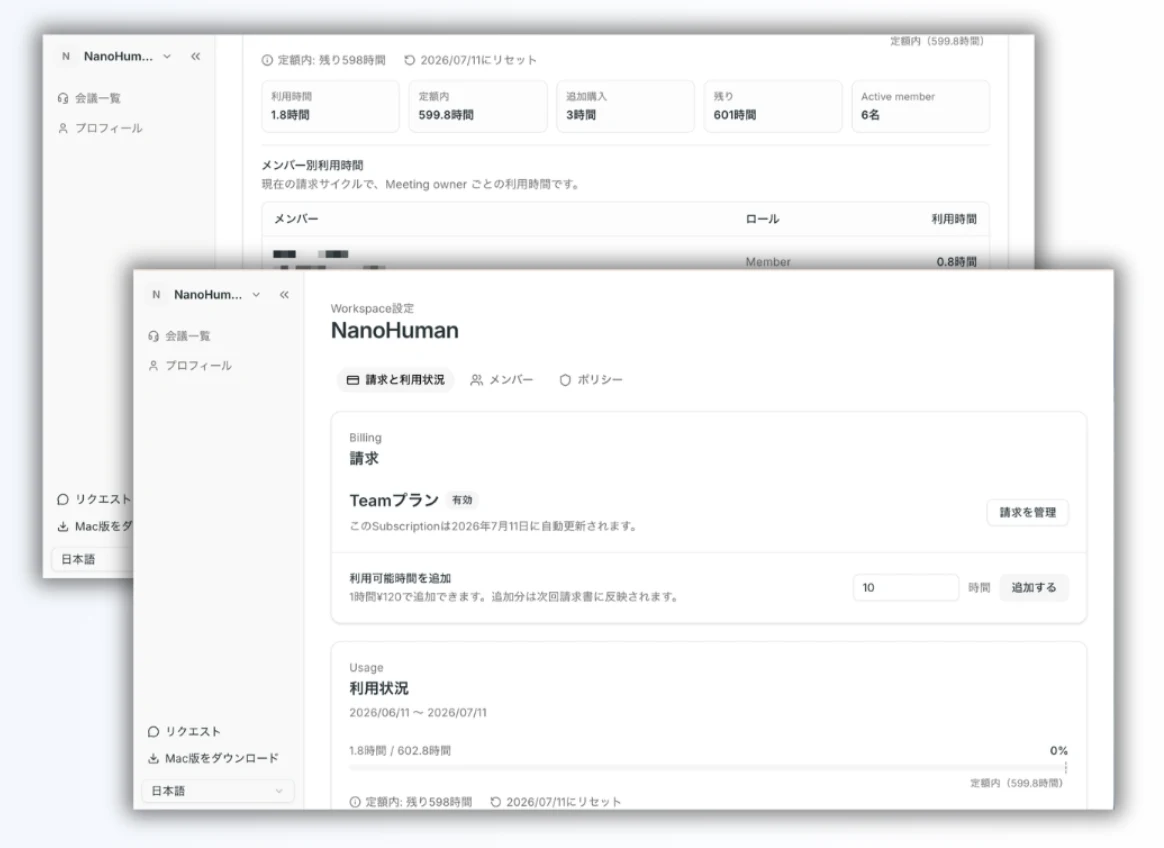Image resolution: width=1164 pixels, height=848 pixels.
Task: Click the 追加購入 3時間 stat card
Action: (626, 106)
